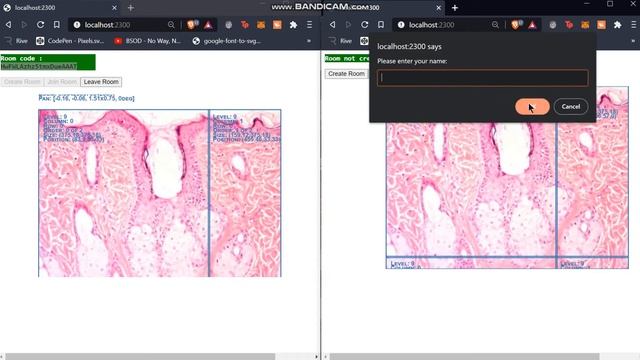640x360 pixels.
Task: Switch to localhost:2300 tab in left window
Action: point(60,8)
